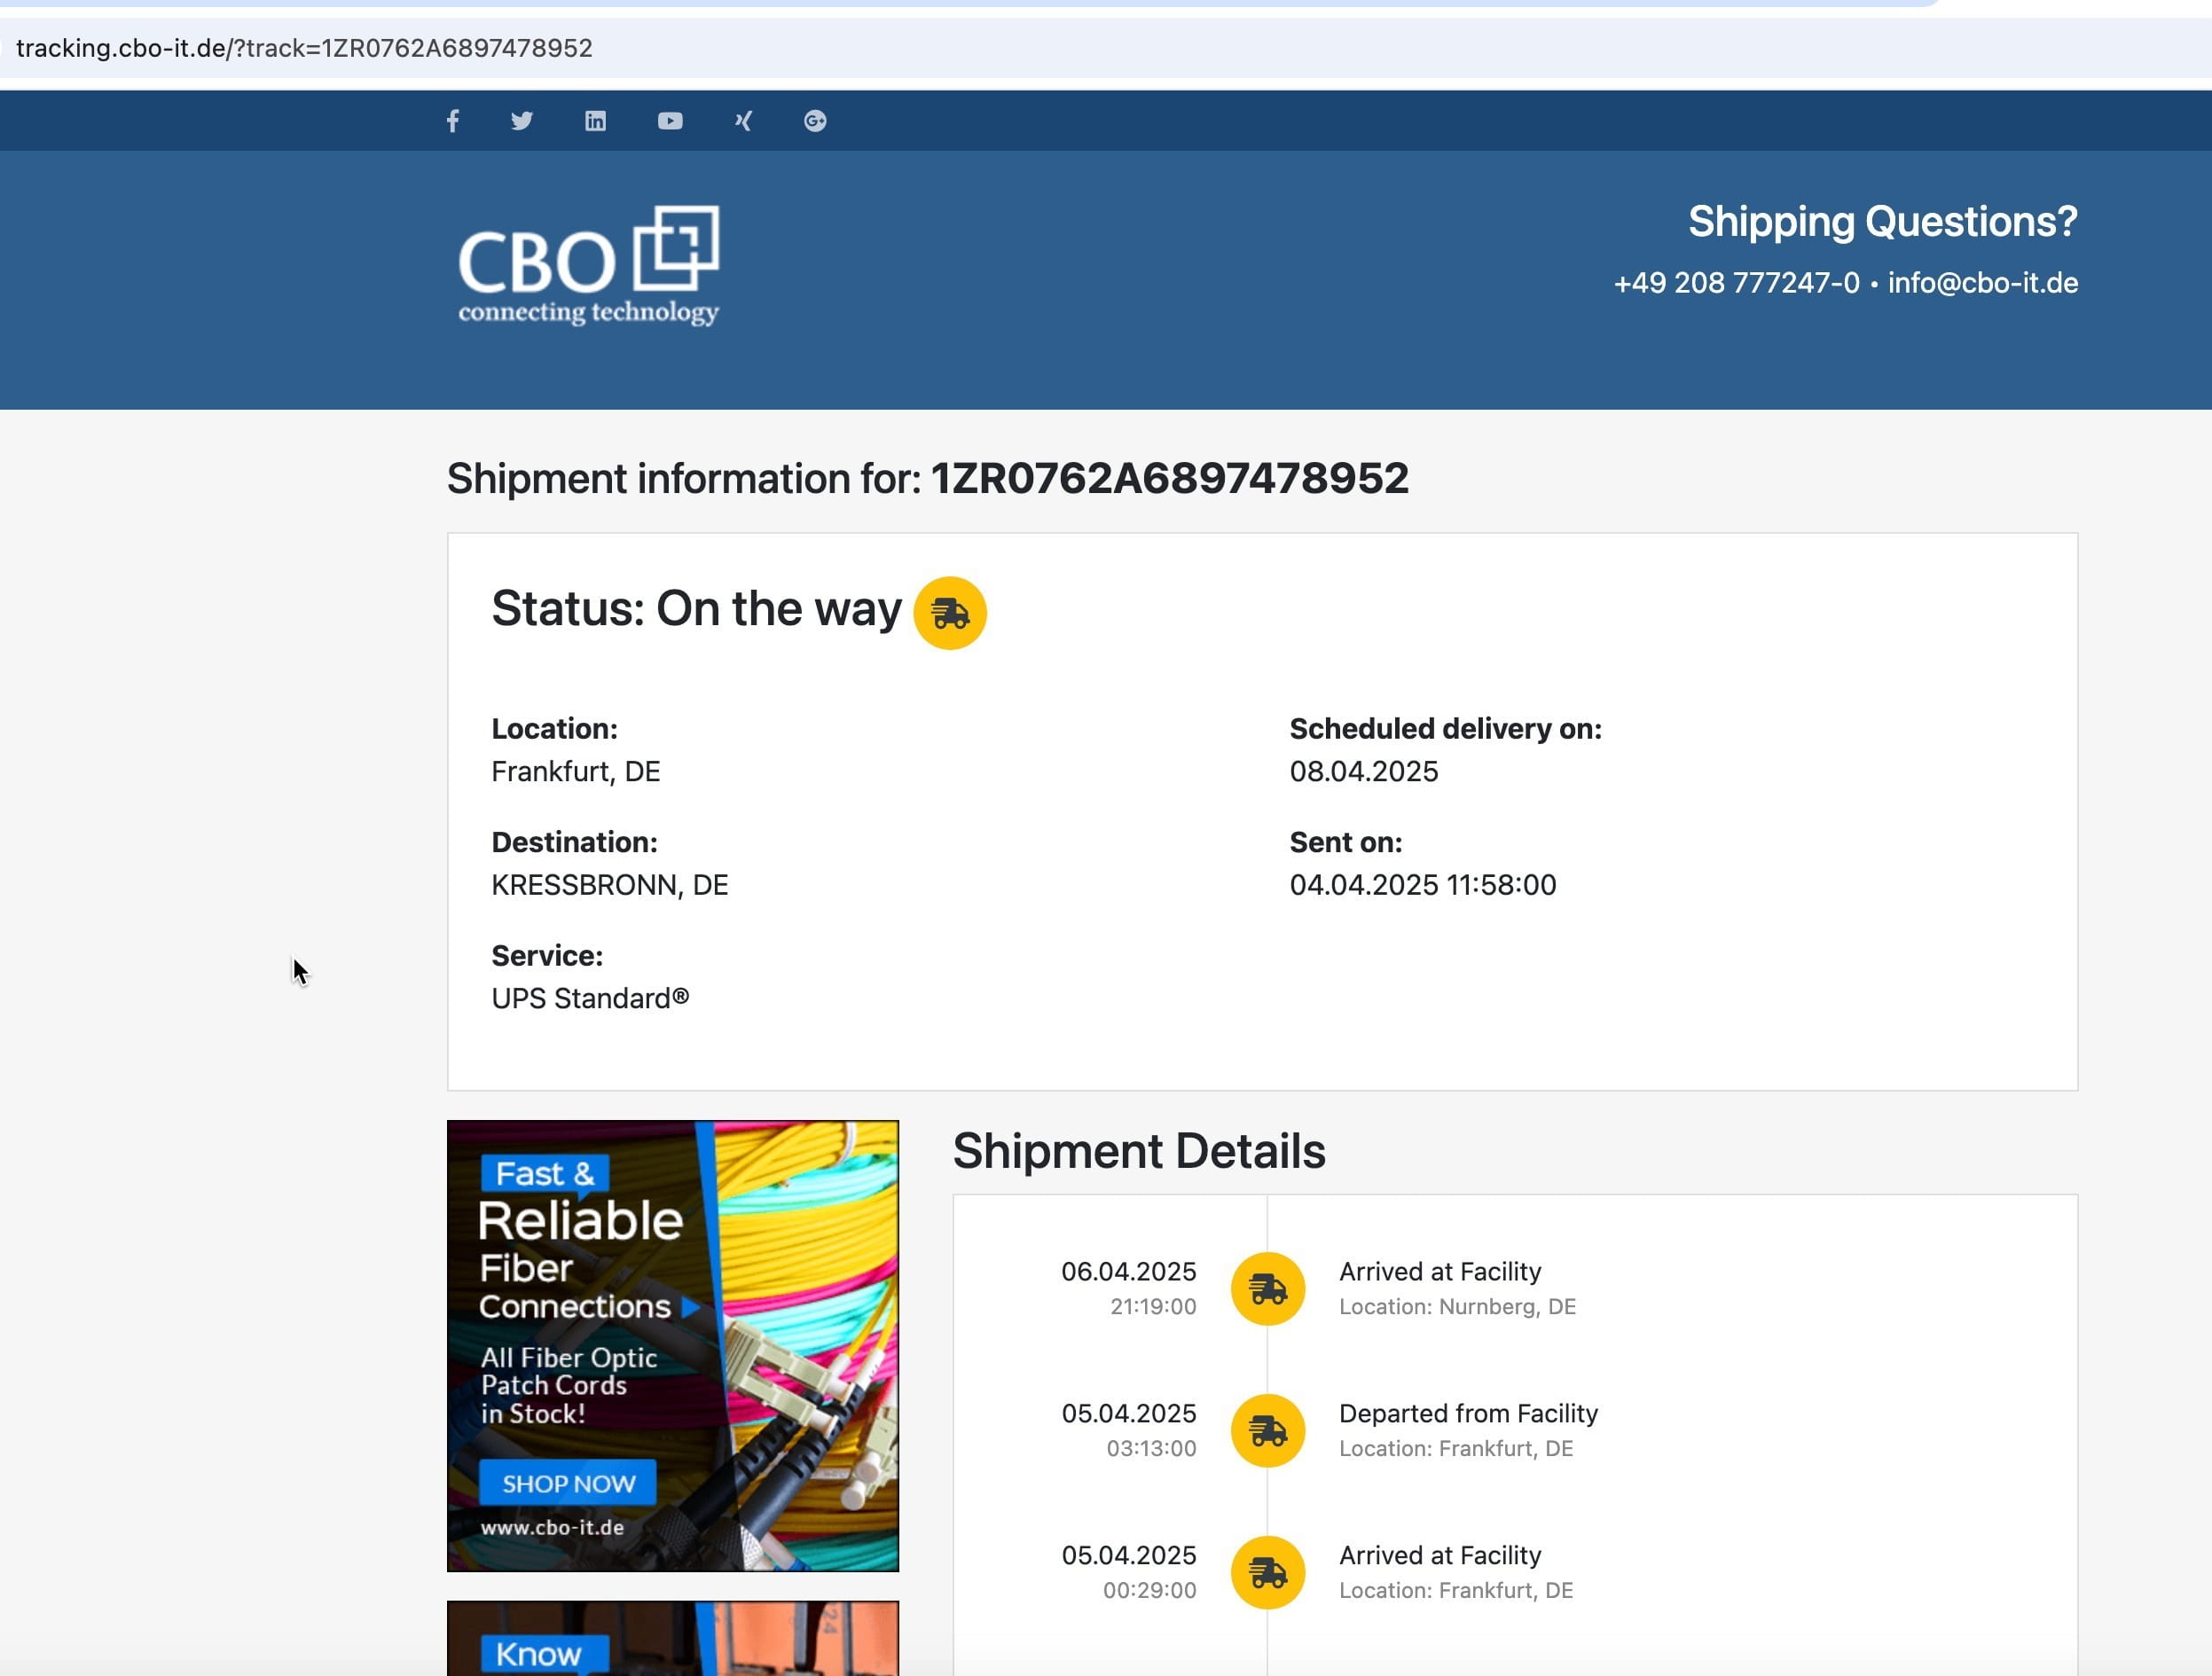Viewport: 2212px width, 1676px height.
Task: Click phone number +49 208 777247-0
Action: [x=1737, y=283]
